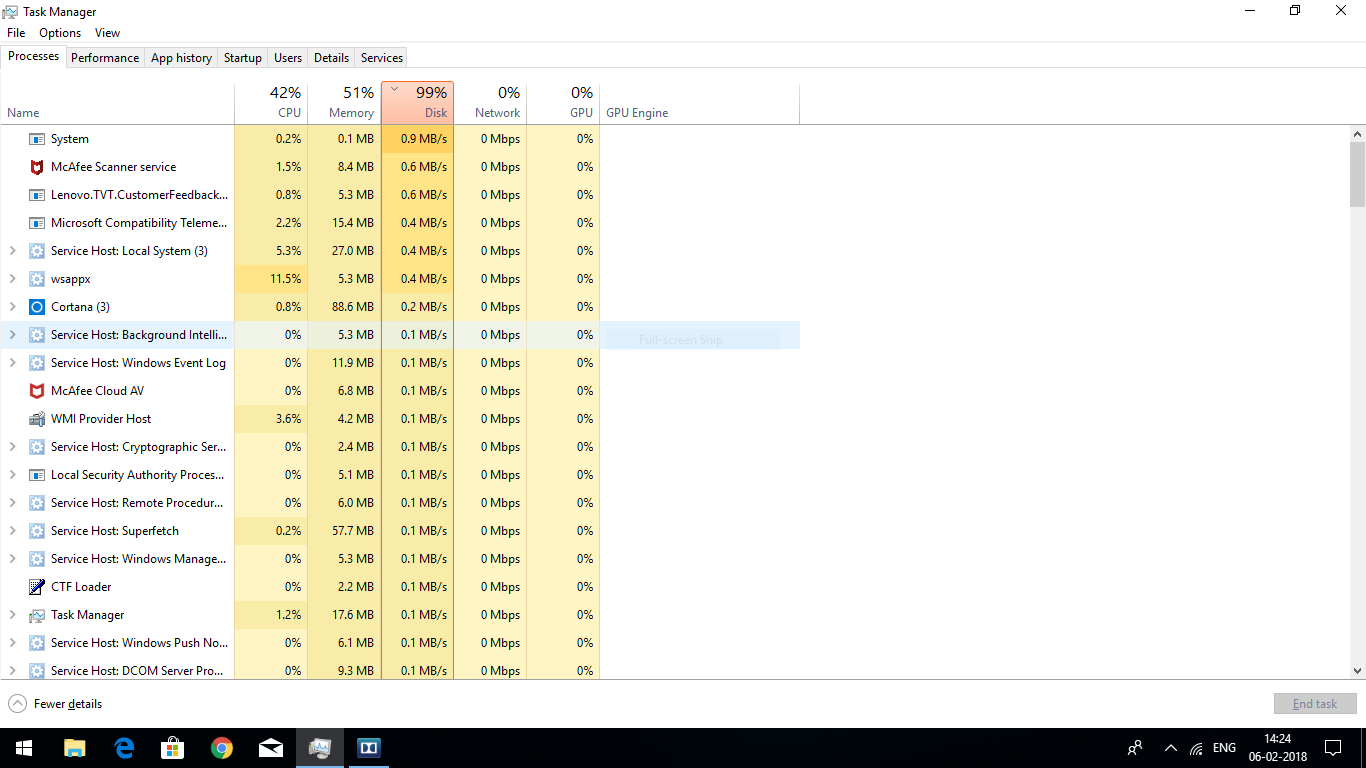Click the People icon in system tray
This screenshot has width=1366, height=768.
point(1135,747)
